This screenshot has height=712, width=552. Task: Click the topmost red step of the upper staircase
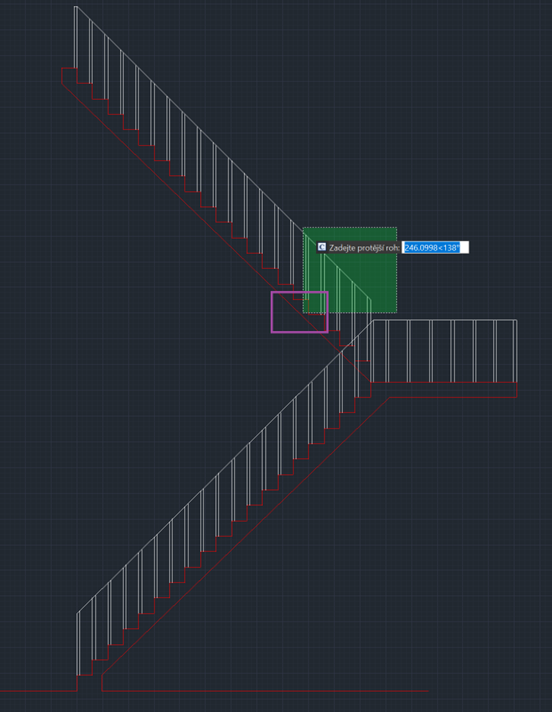point(69,68)
